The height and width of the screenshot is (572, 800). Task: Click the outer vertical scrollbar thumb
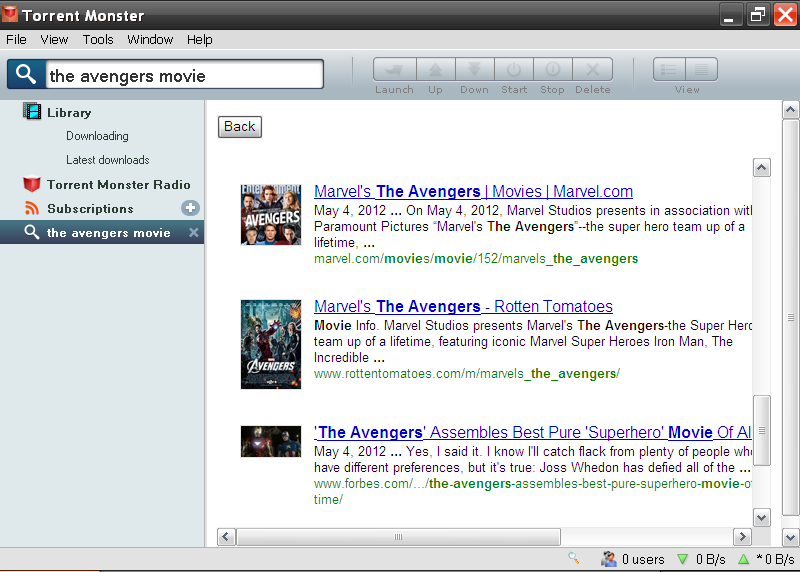click(790, 317)
